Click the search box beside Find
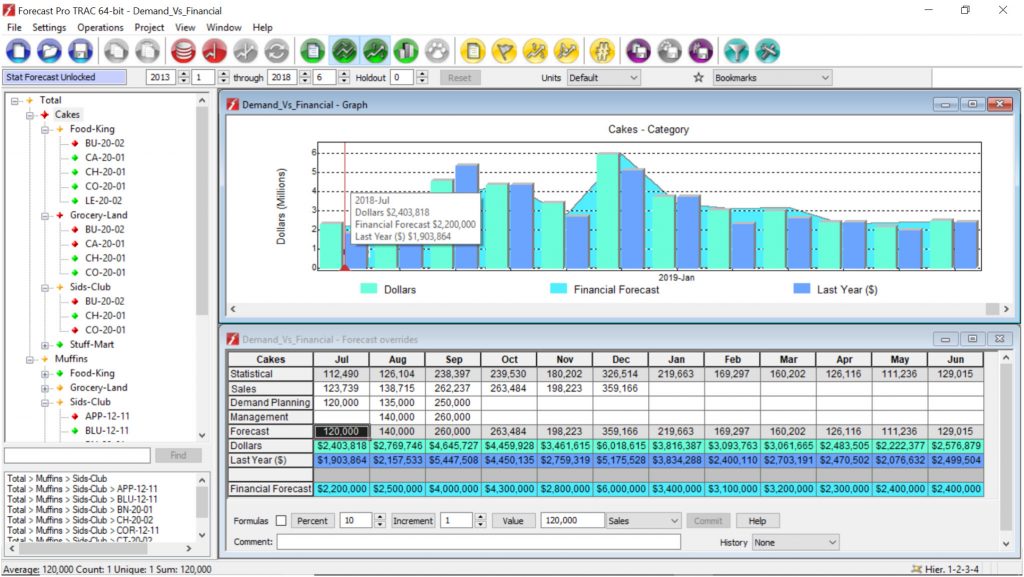1024x577 pixels. point(78,456)
